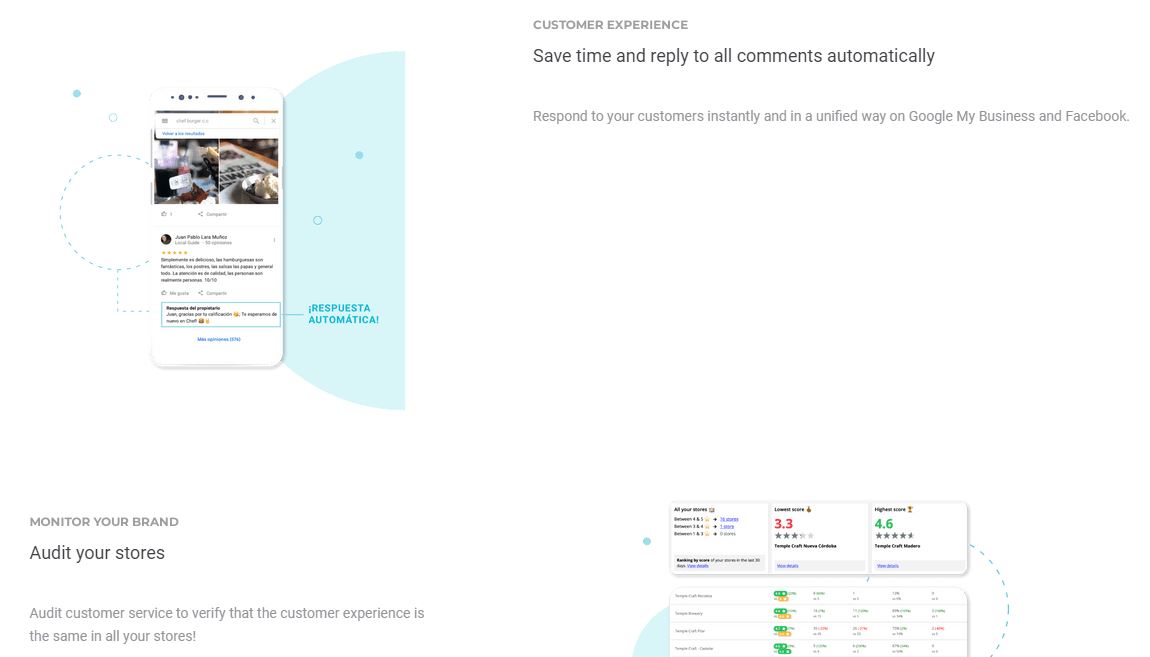Click score badge on Temple Brewery row

780,611
